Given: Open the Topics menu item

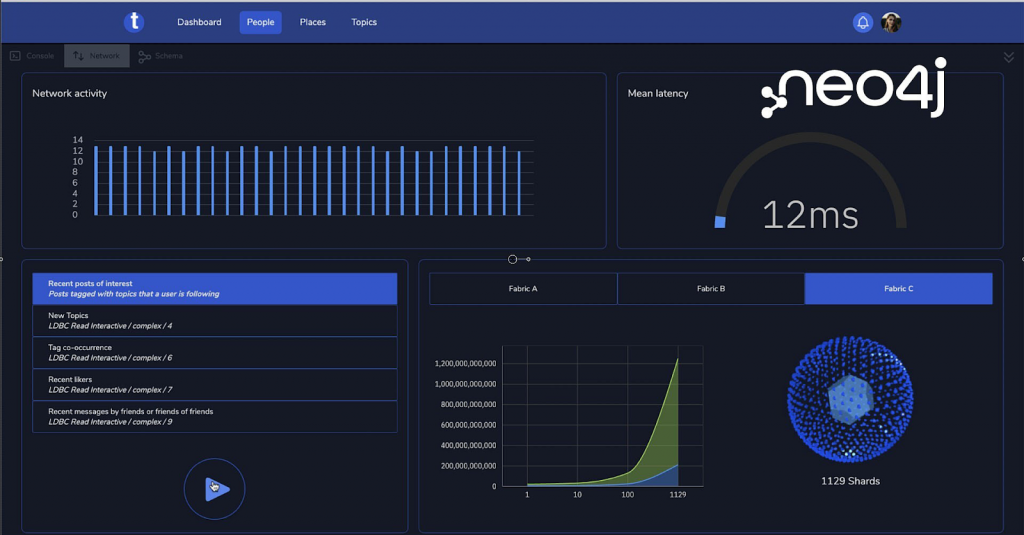Looking at the screenshot, I should 364,22.
